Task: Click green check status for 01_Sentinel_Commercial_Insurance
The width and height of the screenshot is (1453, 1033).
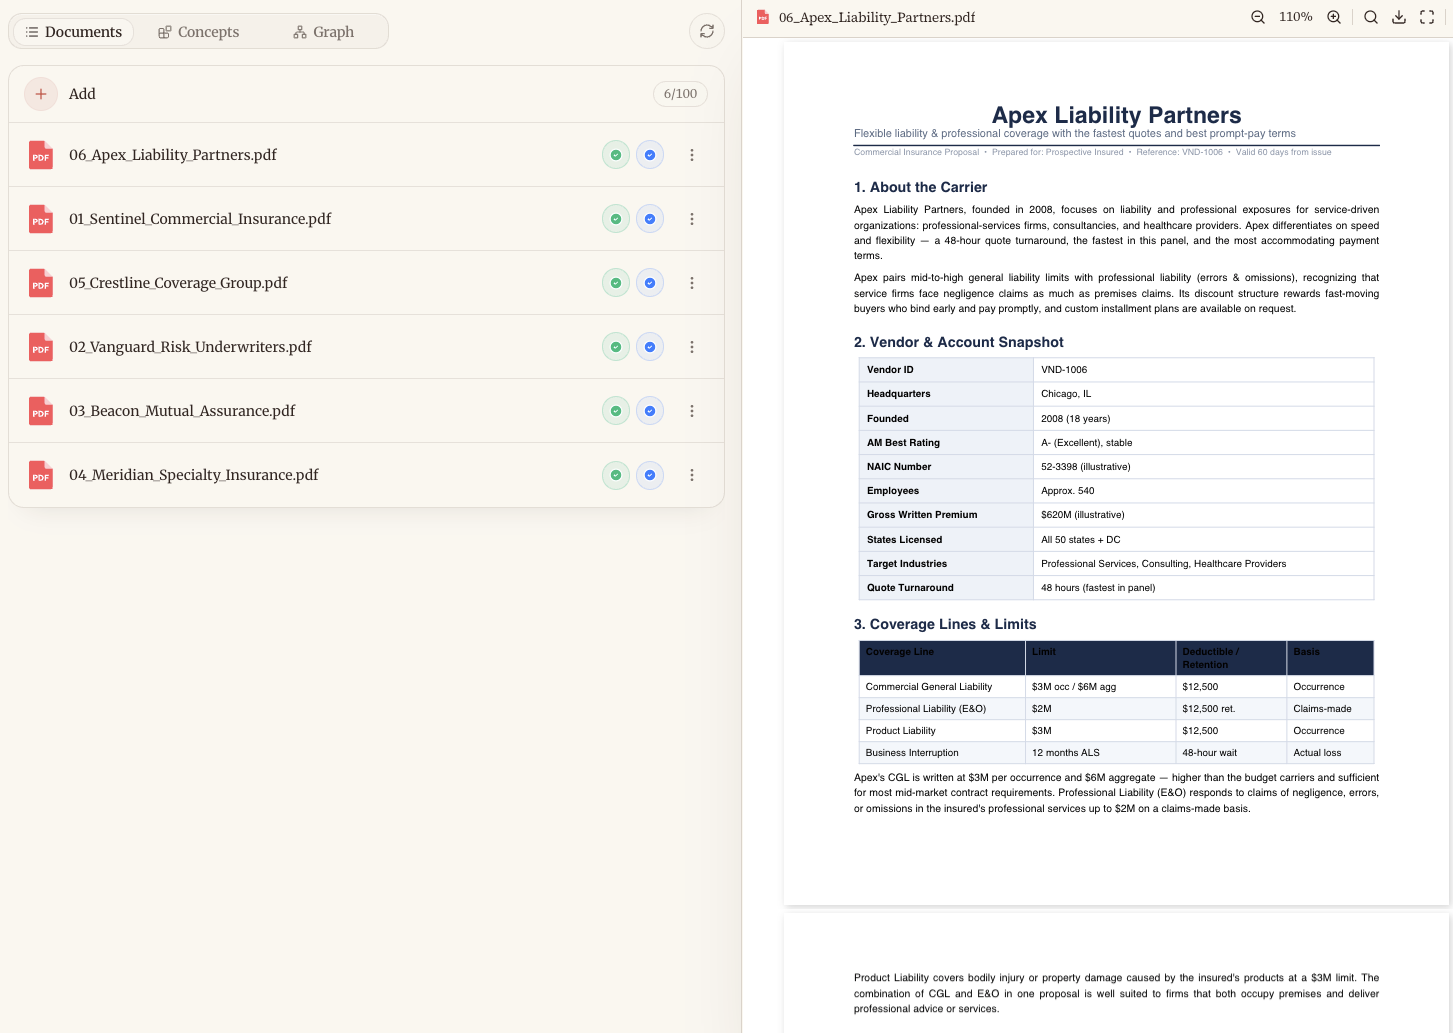Action: pos(616,219)
